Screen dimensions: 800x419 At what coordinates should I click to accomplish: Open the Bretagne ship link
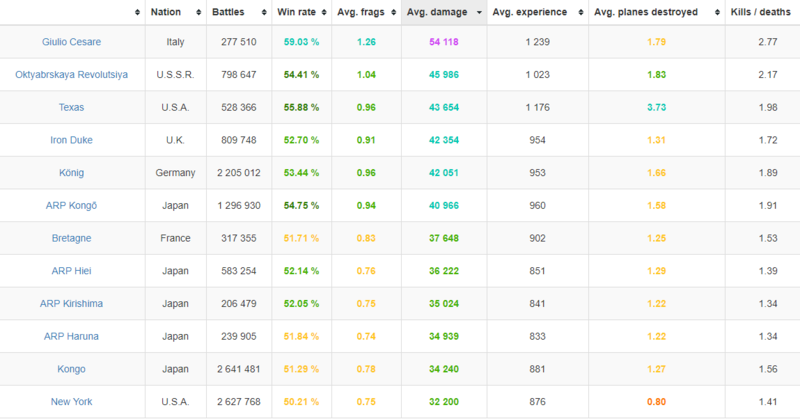[x=71, y=238]
